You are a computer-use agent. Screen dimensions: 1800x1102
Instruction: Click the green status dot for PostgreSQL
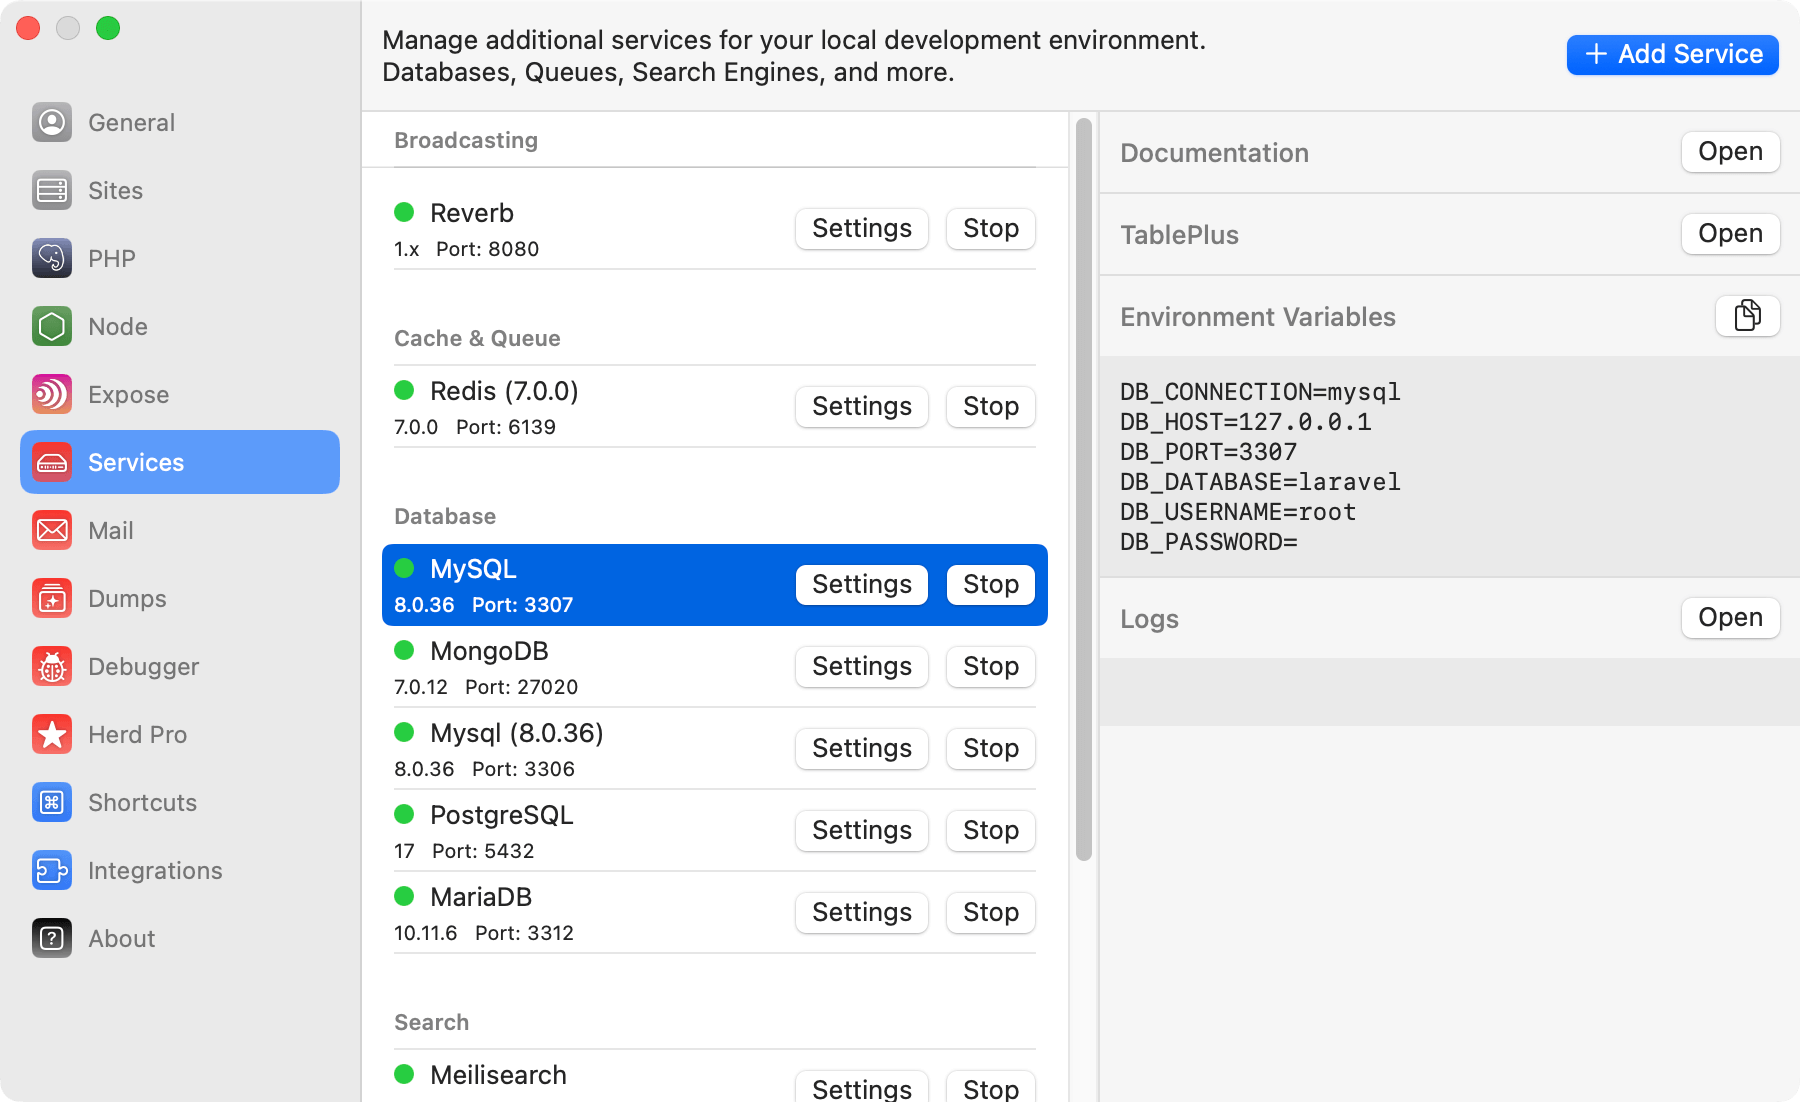click(x=404, y=814)
